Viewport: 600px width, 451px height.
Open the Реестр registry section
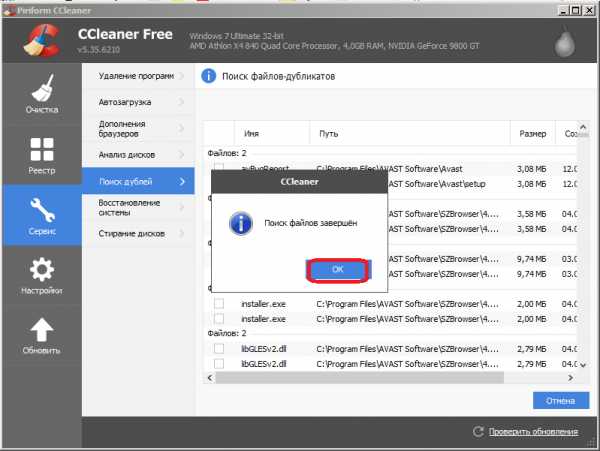tap(42, 155)
